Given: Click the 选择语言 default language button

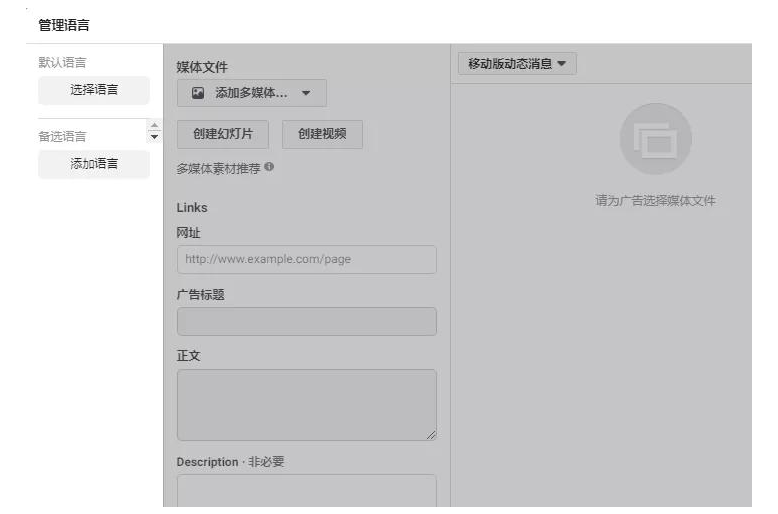Looking at the screenshot, I should pyautogui.click(x=94, y=90).
